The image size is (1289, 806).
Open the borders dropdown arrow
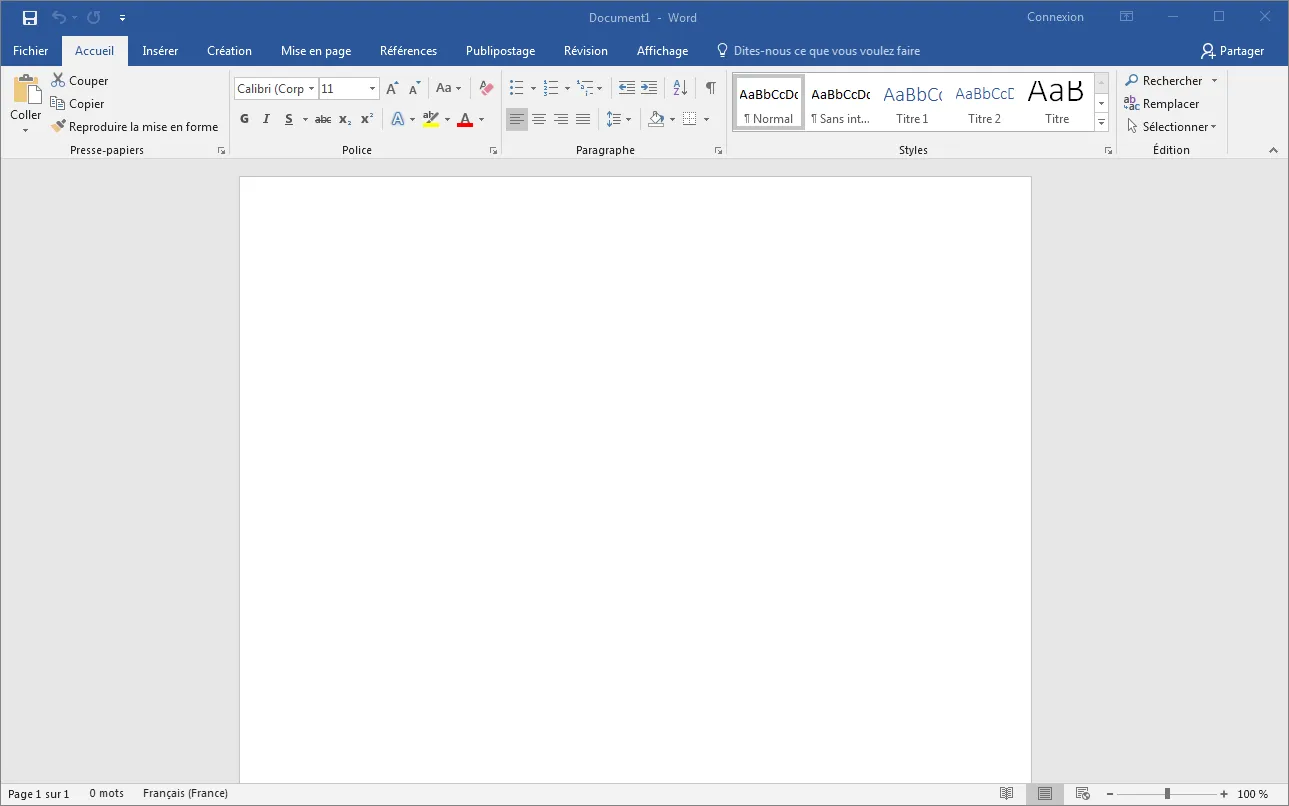coord(706,119)
